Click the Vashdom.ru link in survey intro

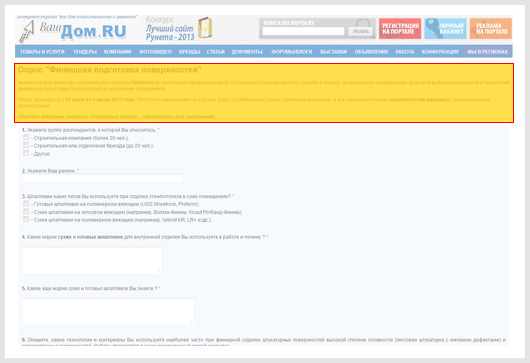tap(145, 82)
